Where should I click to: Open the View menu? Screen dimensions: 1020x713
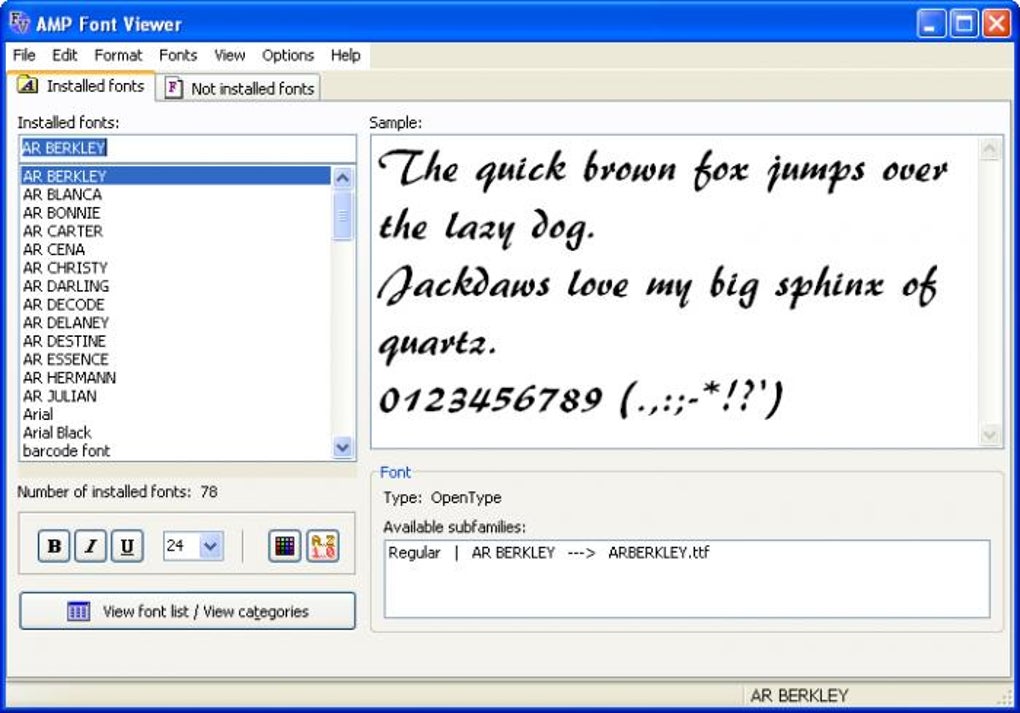point(230,55)
